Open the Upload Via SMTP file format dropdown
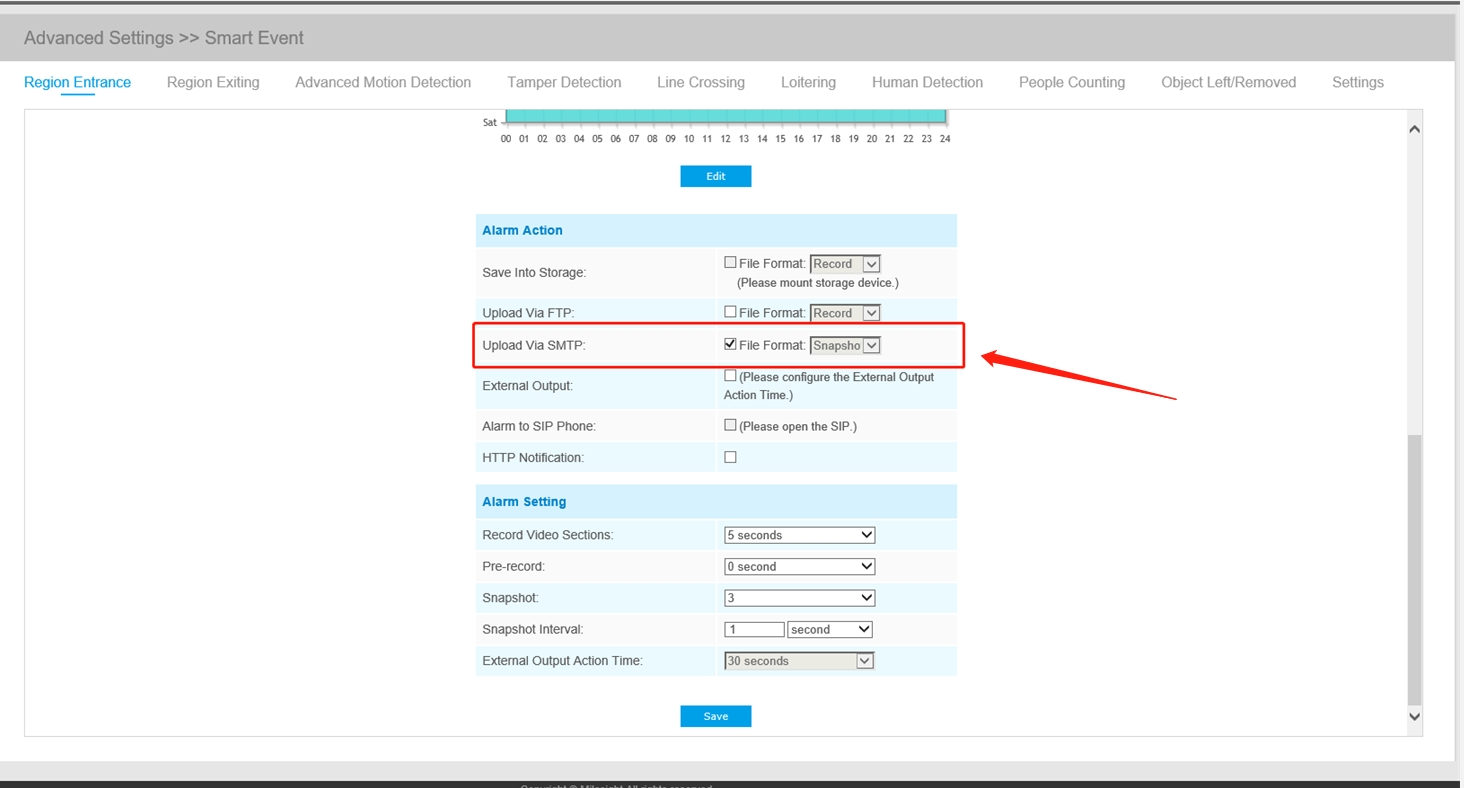Image resolution: width=1464 pixels, height=788 pixels. click(845, 345)
